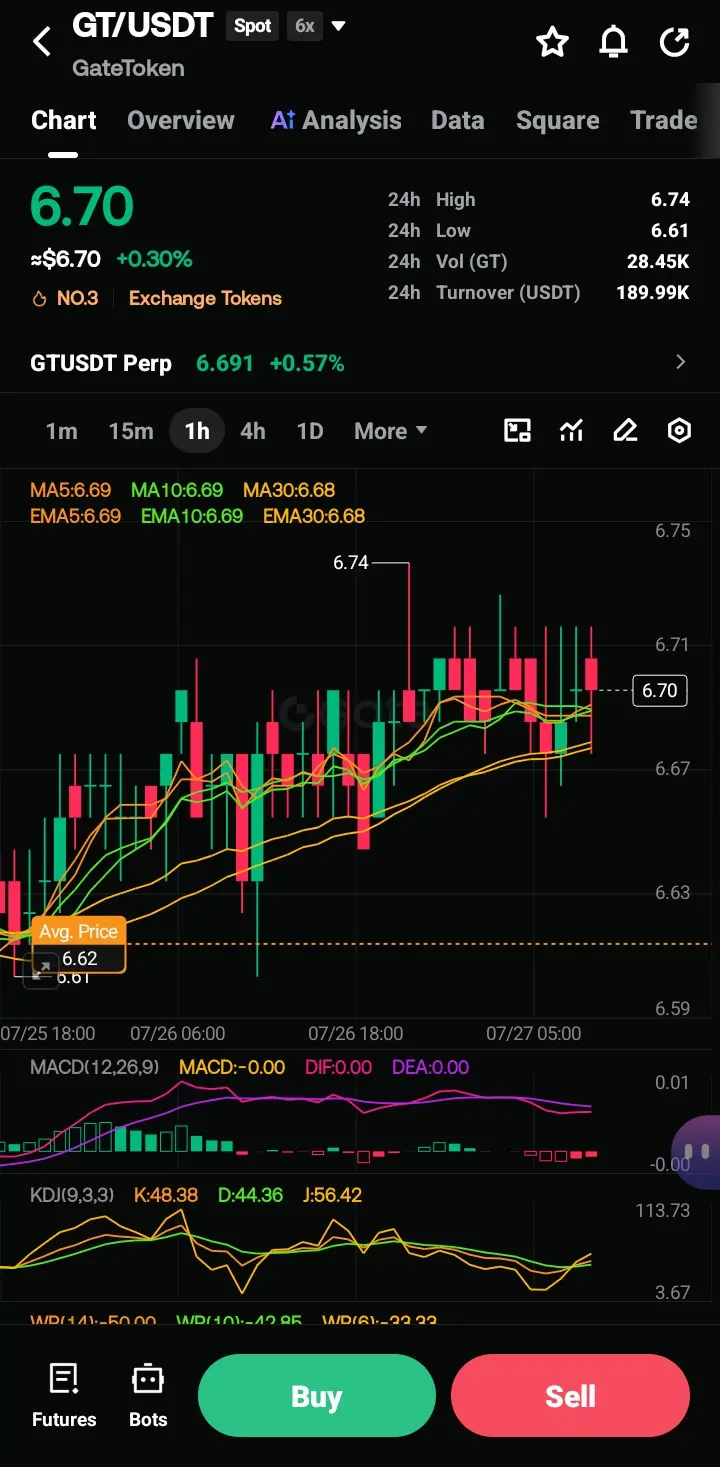
Task: Tap the floating assistant bubble
Action: (697, 1152)
